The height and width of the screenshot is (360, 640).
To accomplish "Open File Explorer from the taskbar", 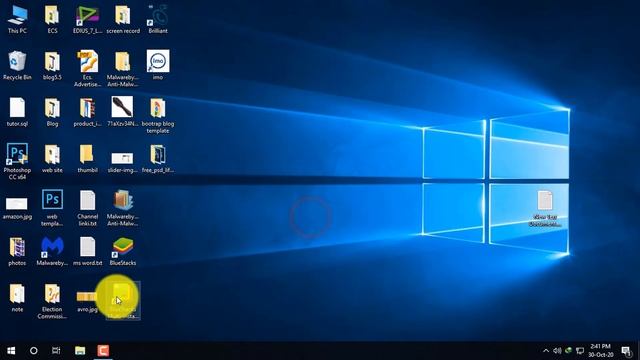I will point(80,351).
